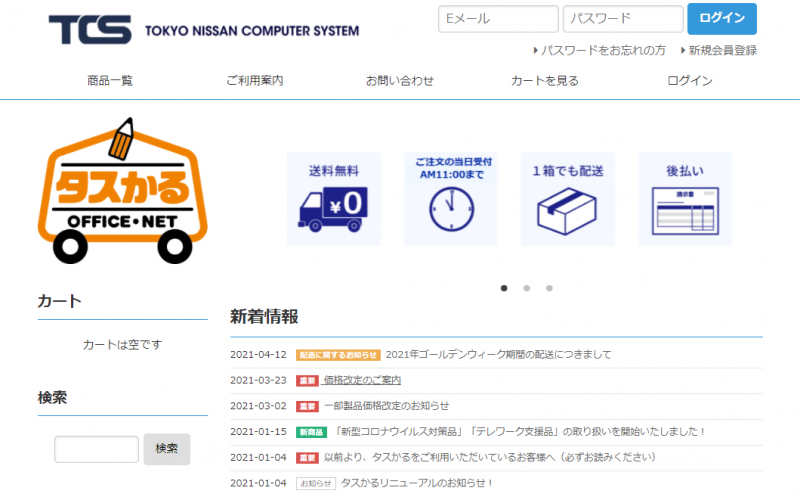Focus the Eメール input field
The image size is (800, 497).
(x=498, y=19)
